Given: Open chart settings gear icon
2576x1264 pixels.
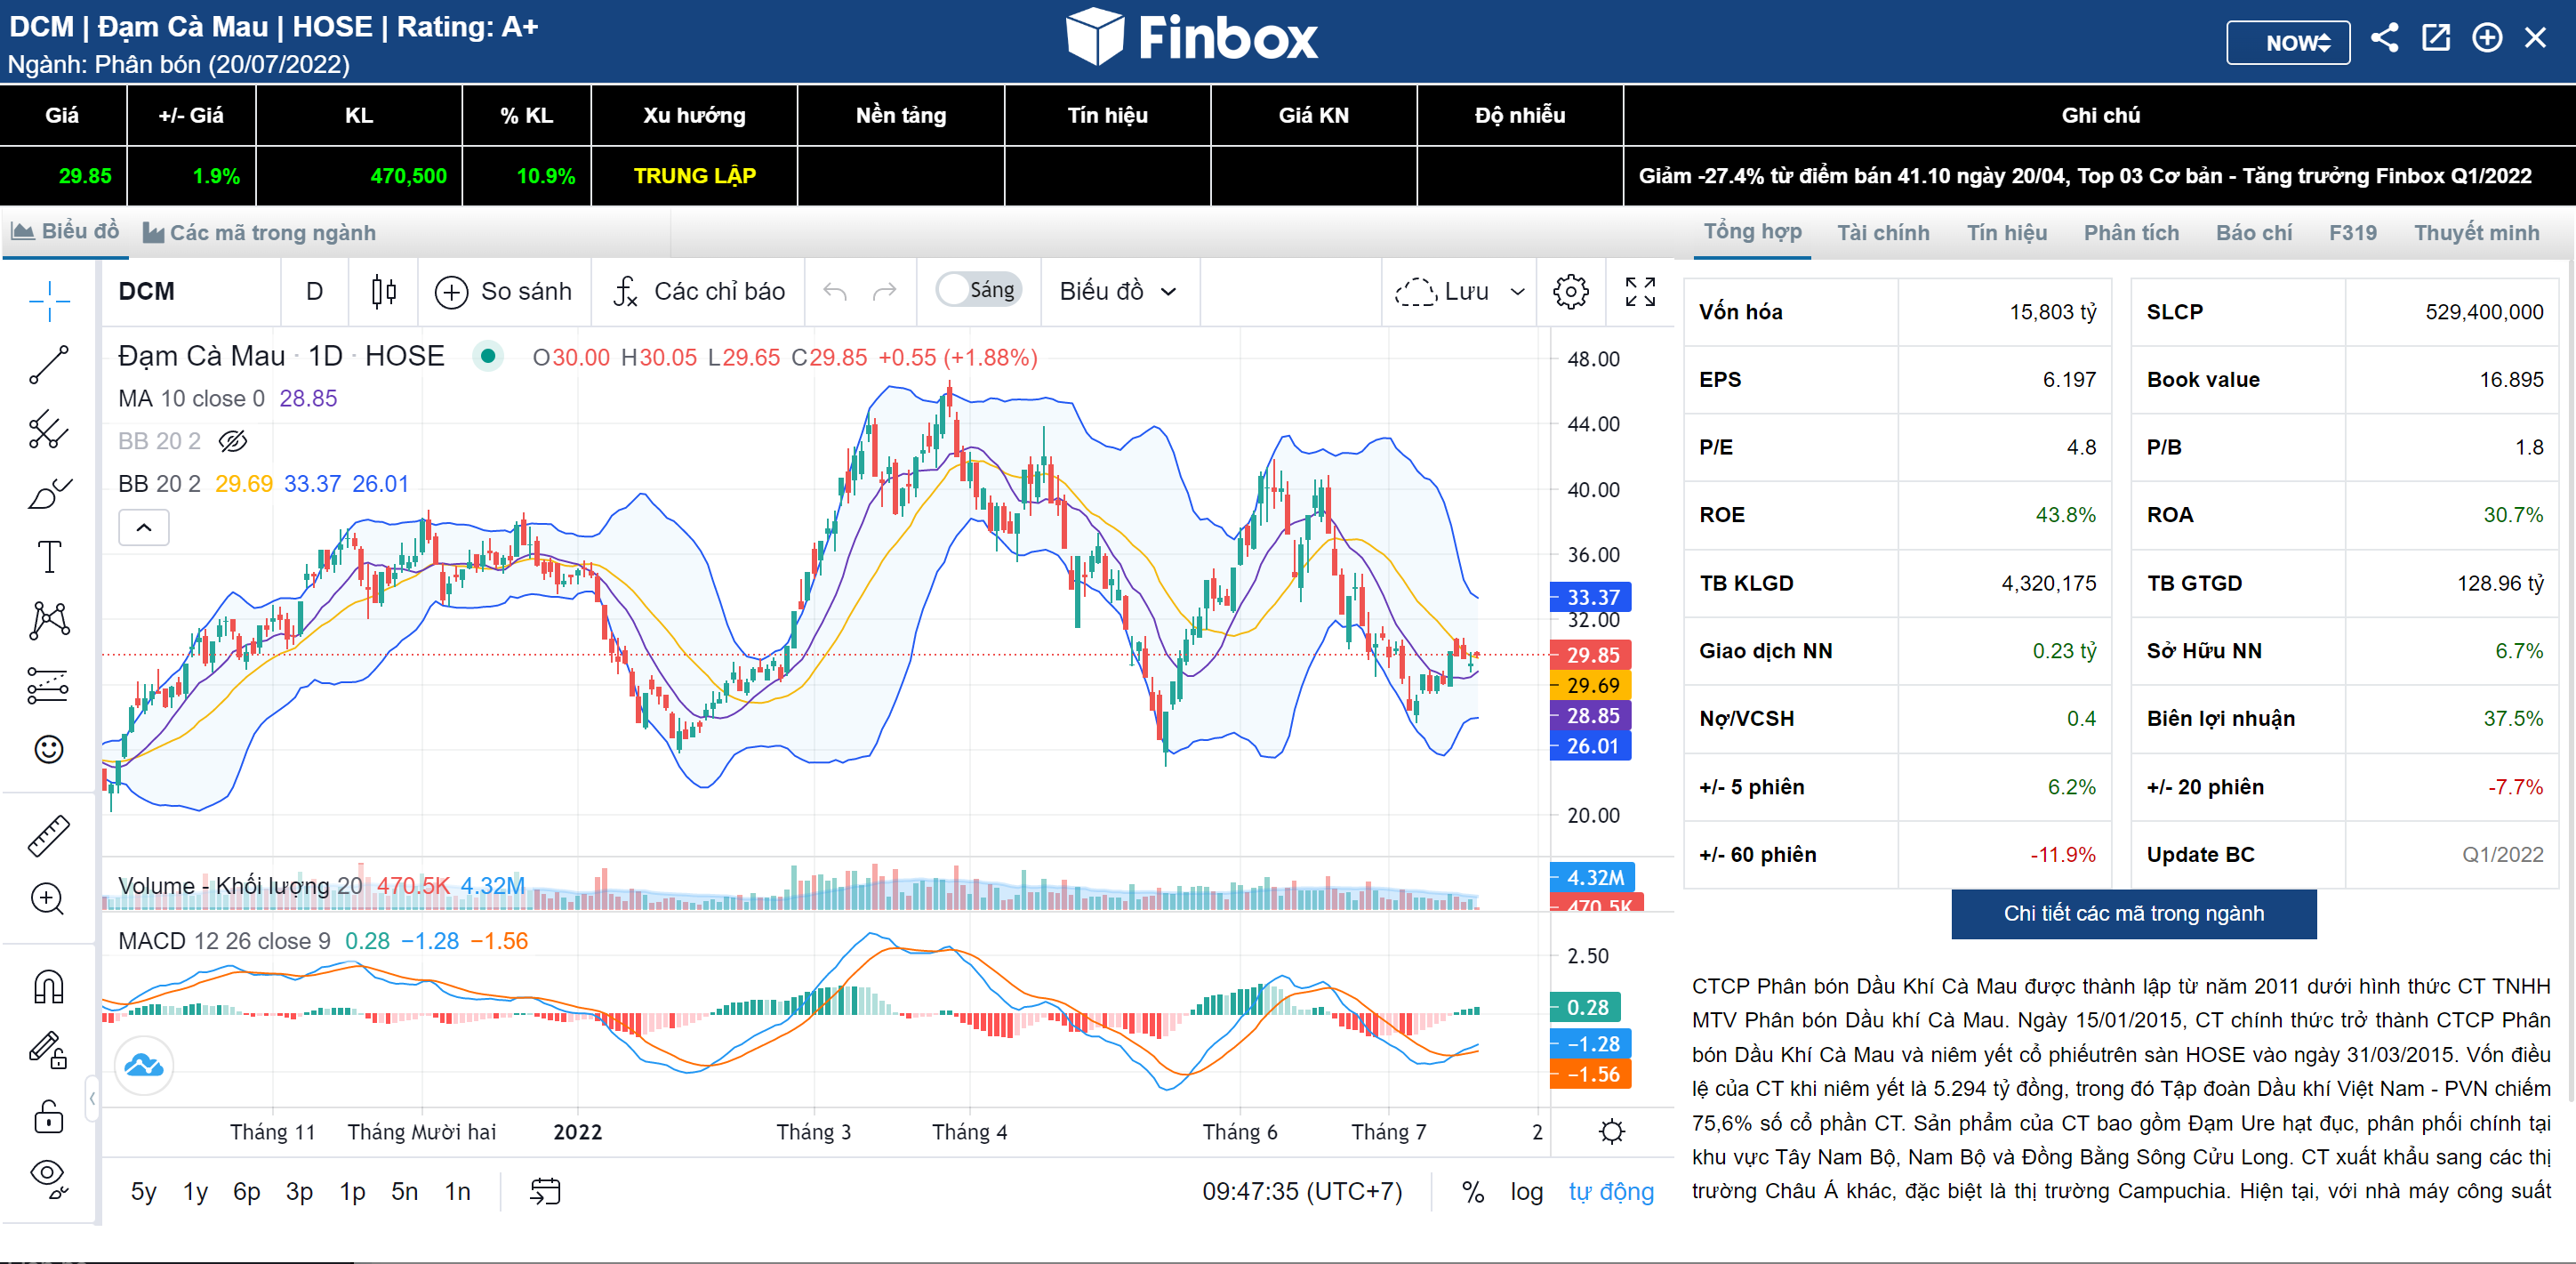Looking at the screenshot, I should 1570,291.
